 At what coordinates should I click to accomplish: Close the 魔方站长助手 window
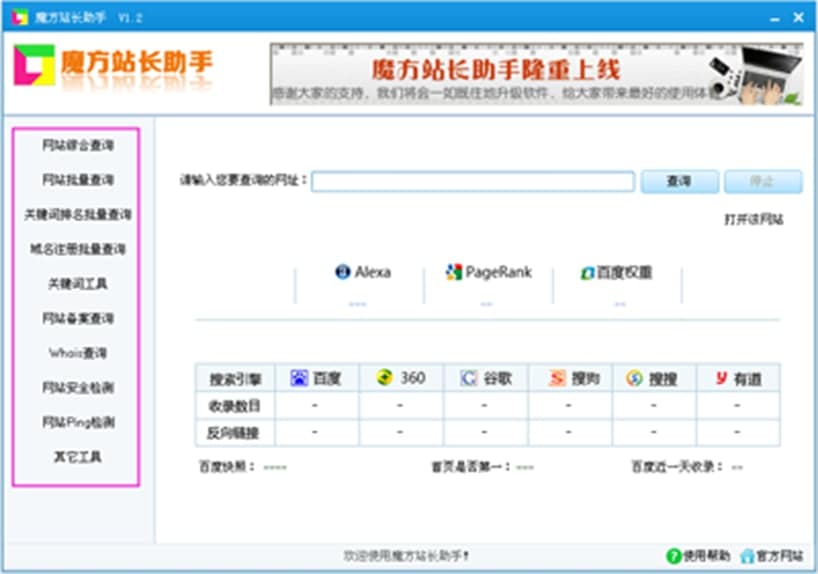pos(799,18)
